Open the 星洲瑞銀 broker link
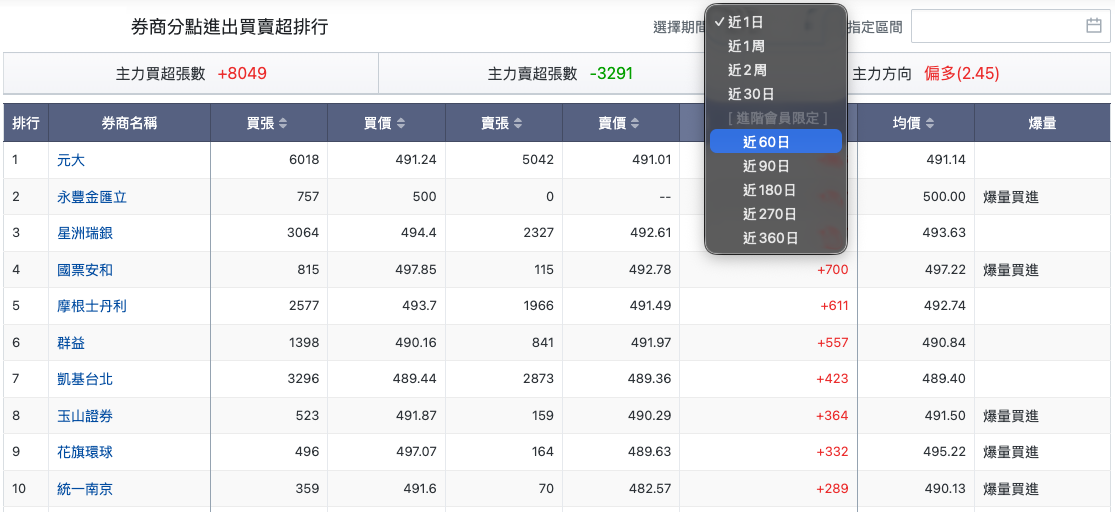Image resolution: width=1115 pixels, height=512 pixels. pyautogui.click(x=85, y=233)
